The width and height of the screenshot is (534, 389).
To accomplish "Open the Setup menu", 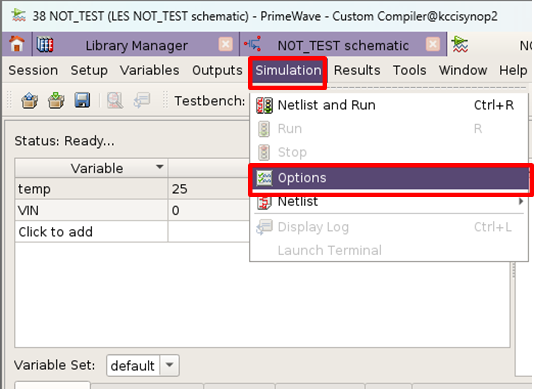I will point(89,70).
